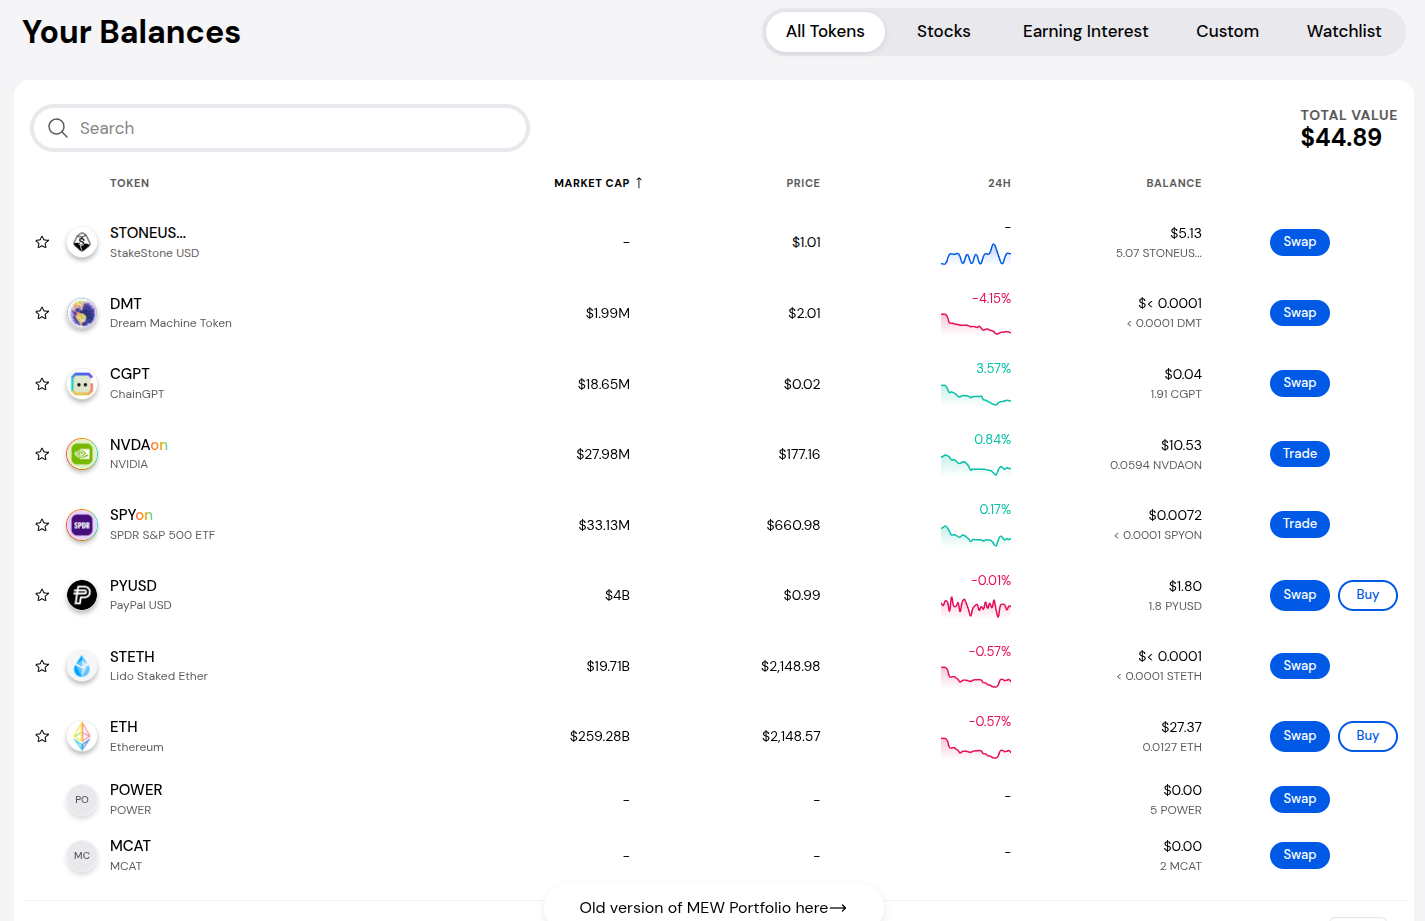Click Swap in STETH row
Screen dimensions: 1425x921
pos(1300,666)
